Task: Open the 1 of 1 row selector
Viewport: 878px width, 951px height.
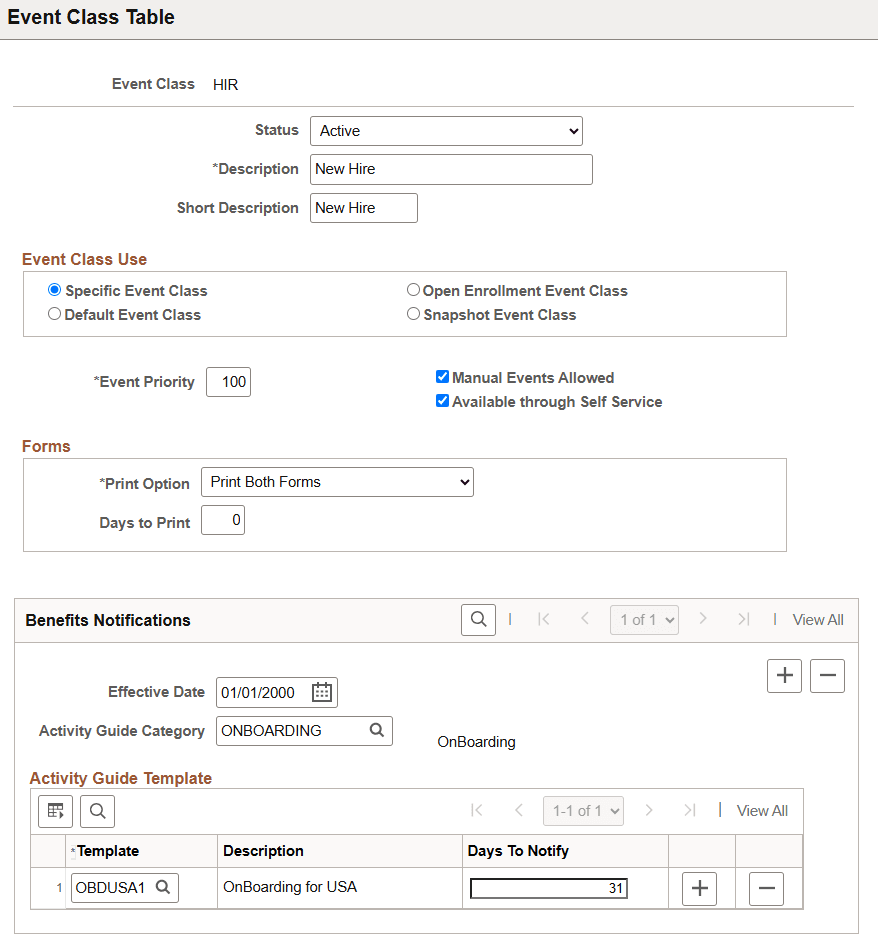Action: click(x=644, y=620)
